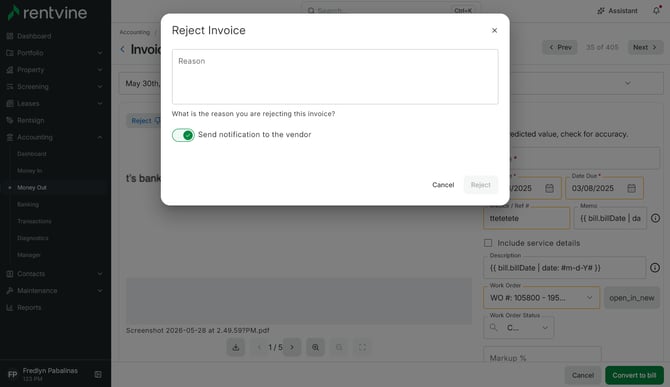Open the Work Order dropdown
The image size is (670, 387).
pyautogui.click(x=541, y=298)
